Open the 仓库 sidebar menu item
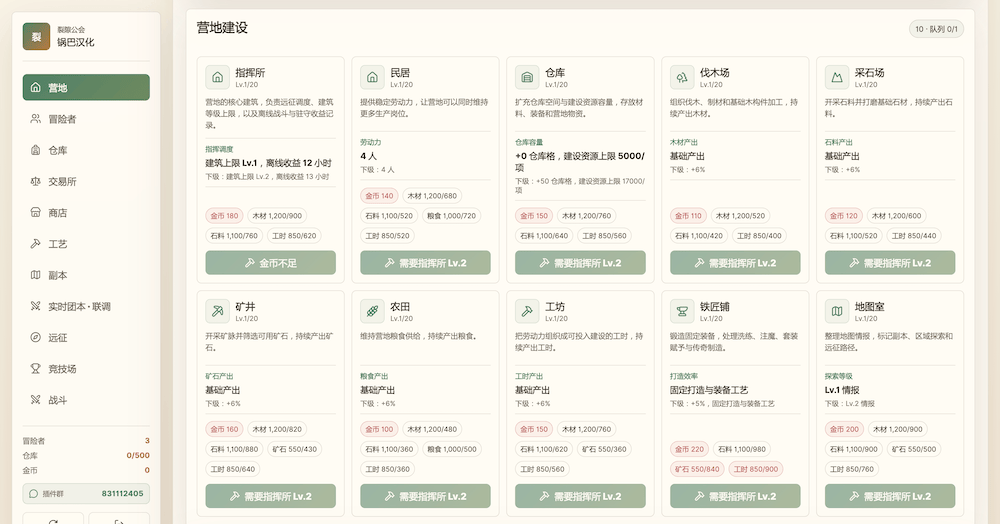This screenshot has height=524, width=1000. coord(86,150)
